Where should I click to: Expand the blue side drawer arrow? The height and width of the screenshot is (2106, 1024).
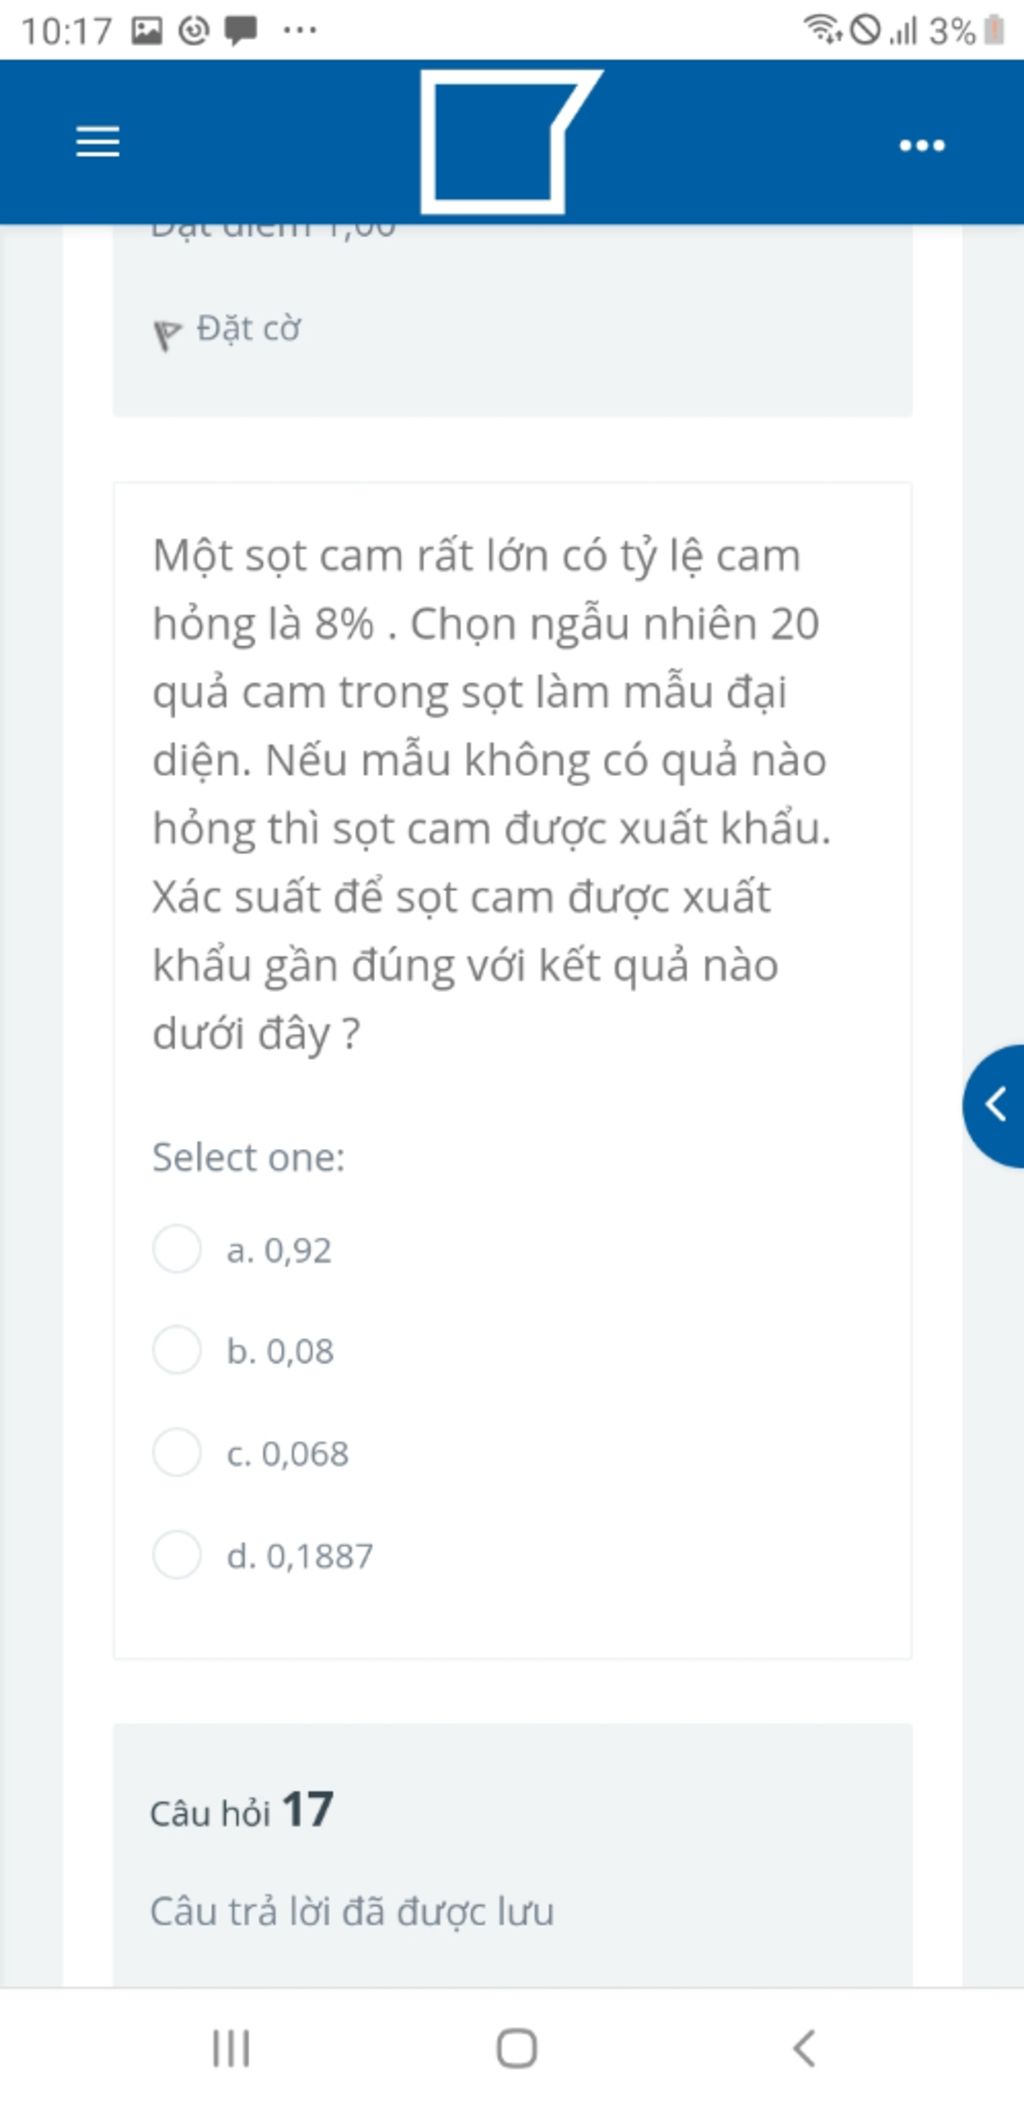point(994,1106)
